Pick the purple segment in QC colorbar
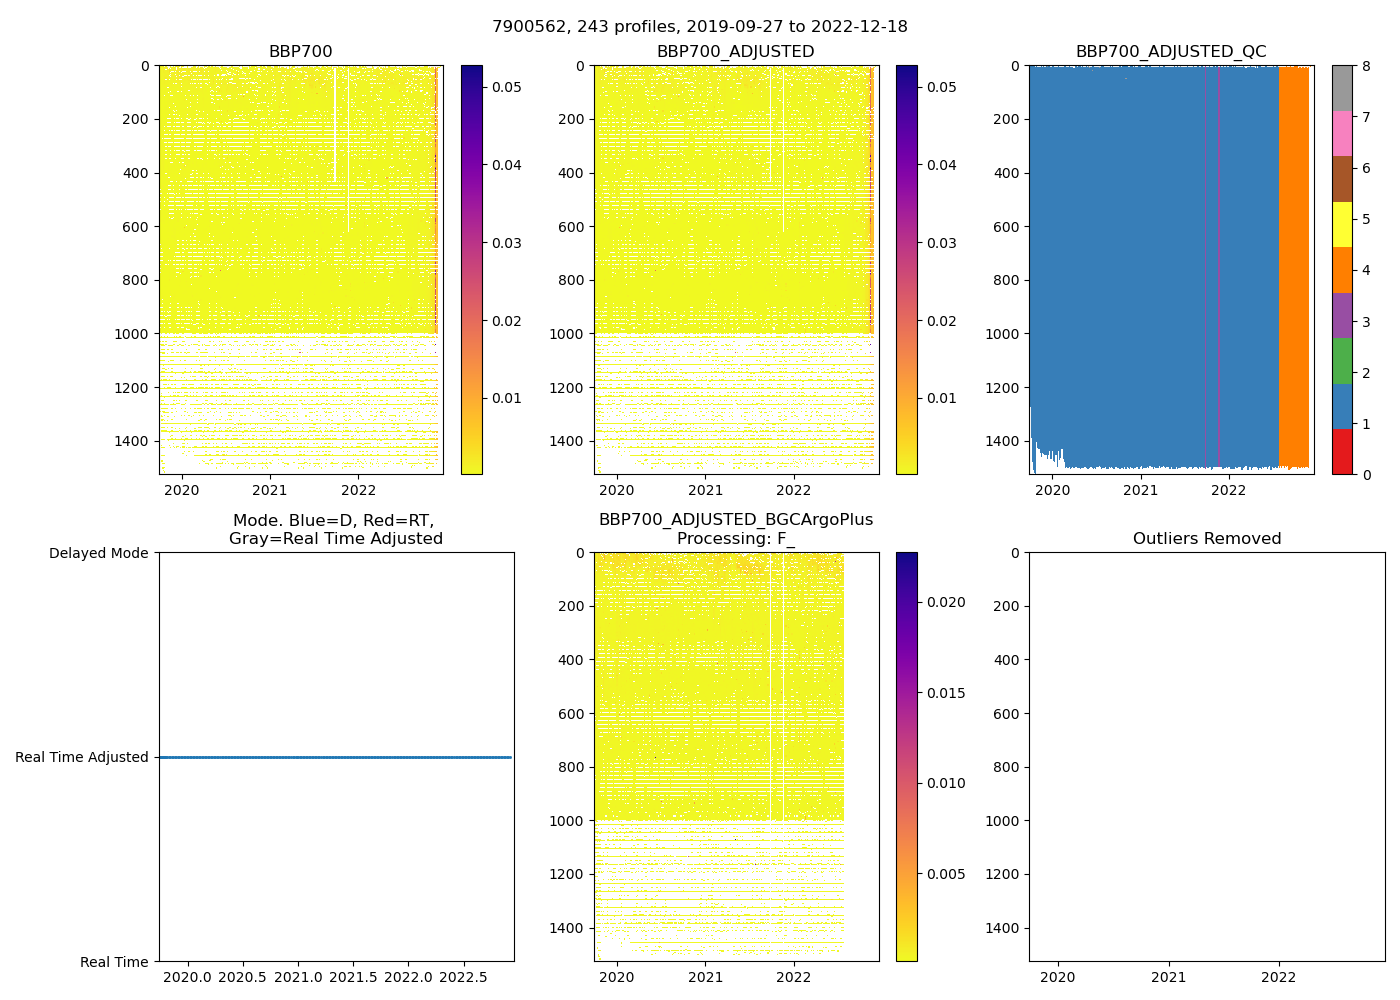The width and height of the screenshot is (1400, 1000). click(1342, 315)
